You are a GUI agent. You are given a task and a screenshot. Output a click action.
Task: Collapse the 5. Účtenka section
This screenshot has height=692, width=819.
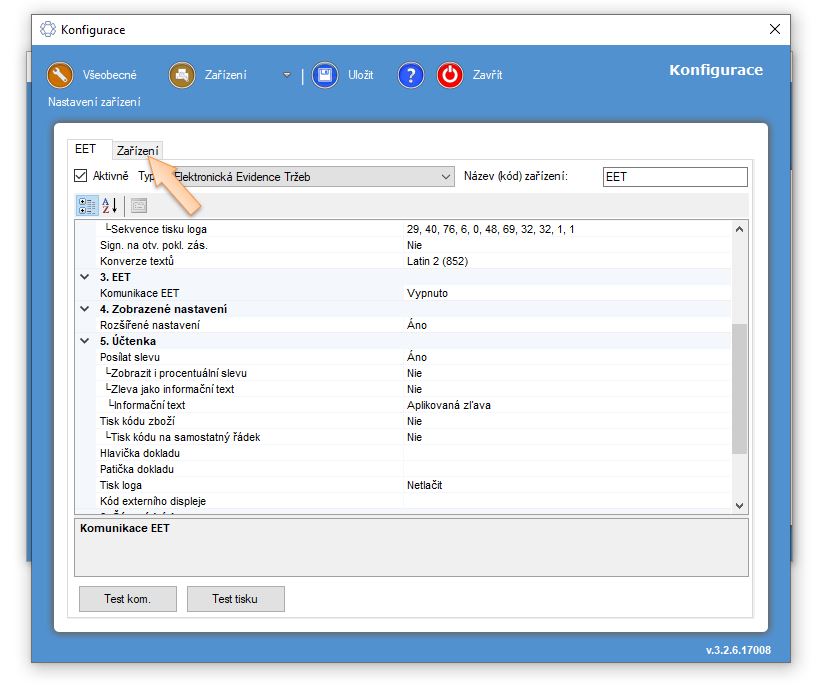[x=85, y=341]
